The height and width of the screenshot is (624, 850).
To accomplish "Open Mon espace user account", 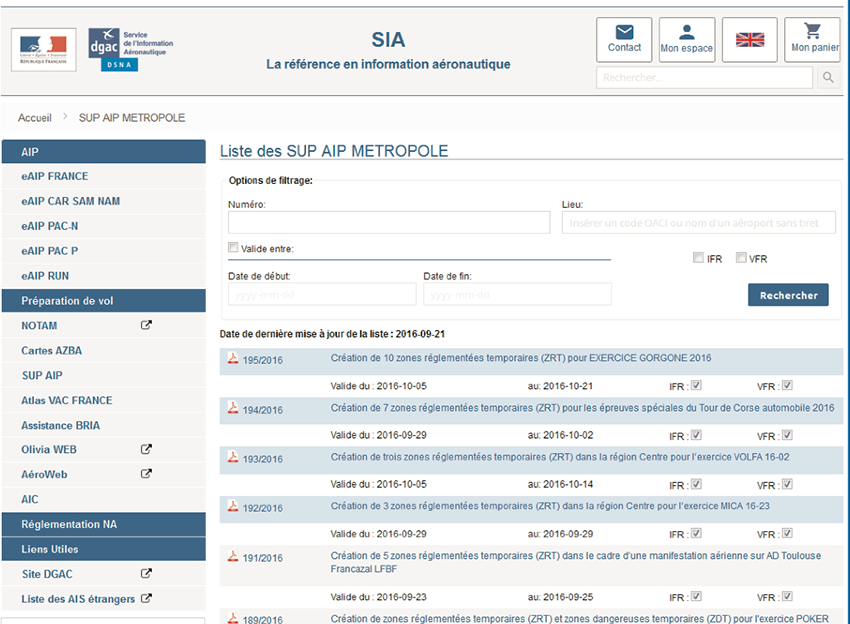I will 687,40.
